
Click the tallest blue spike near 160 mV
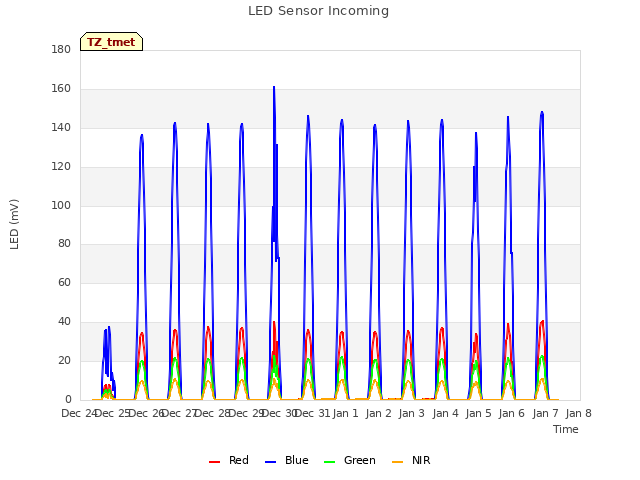(x=274, y=87)
